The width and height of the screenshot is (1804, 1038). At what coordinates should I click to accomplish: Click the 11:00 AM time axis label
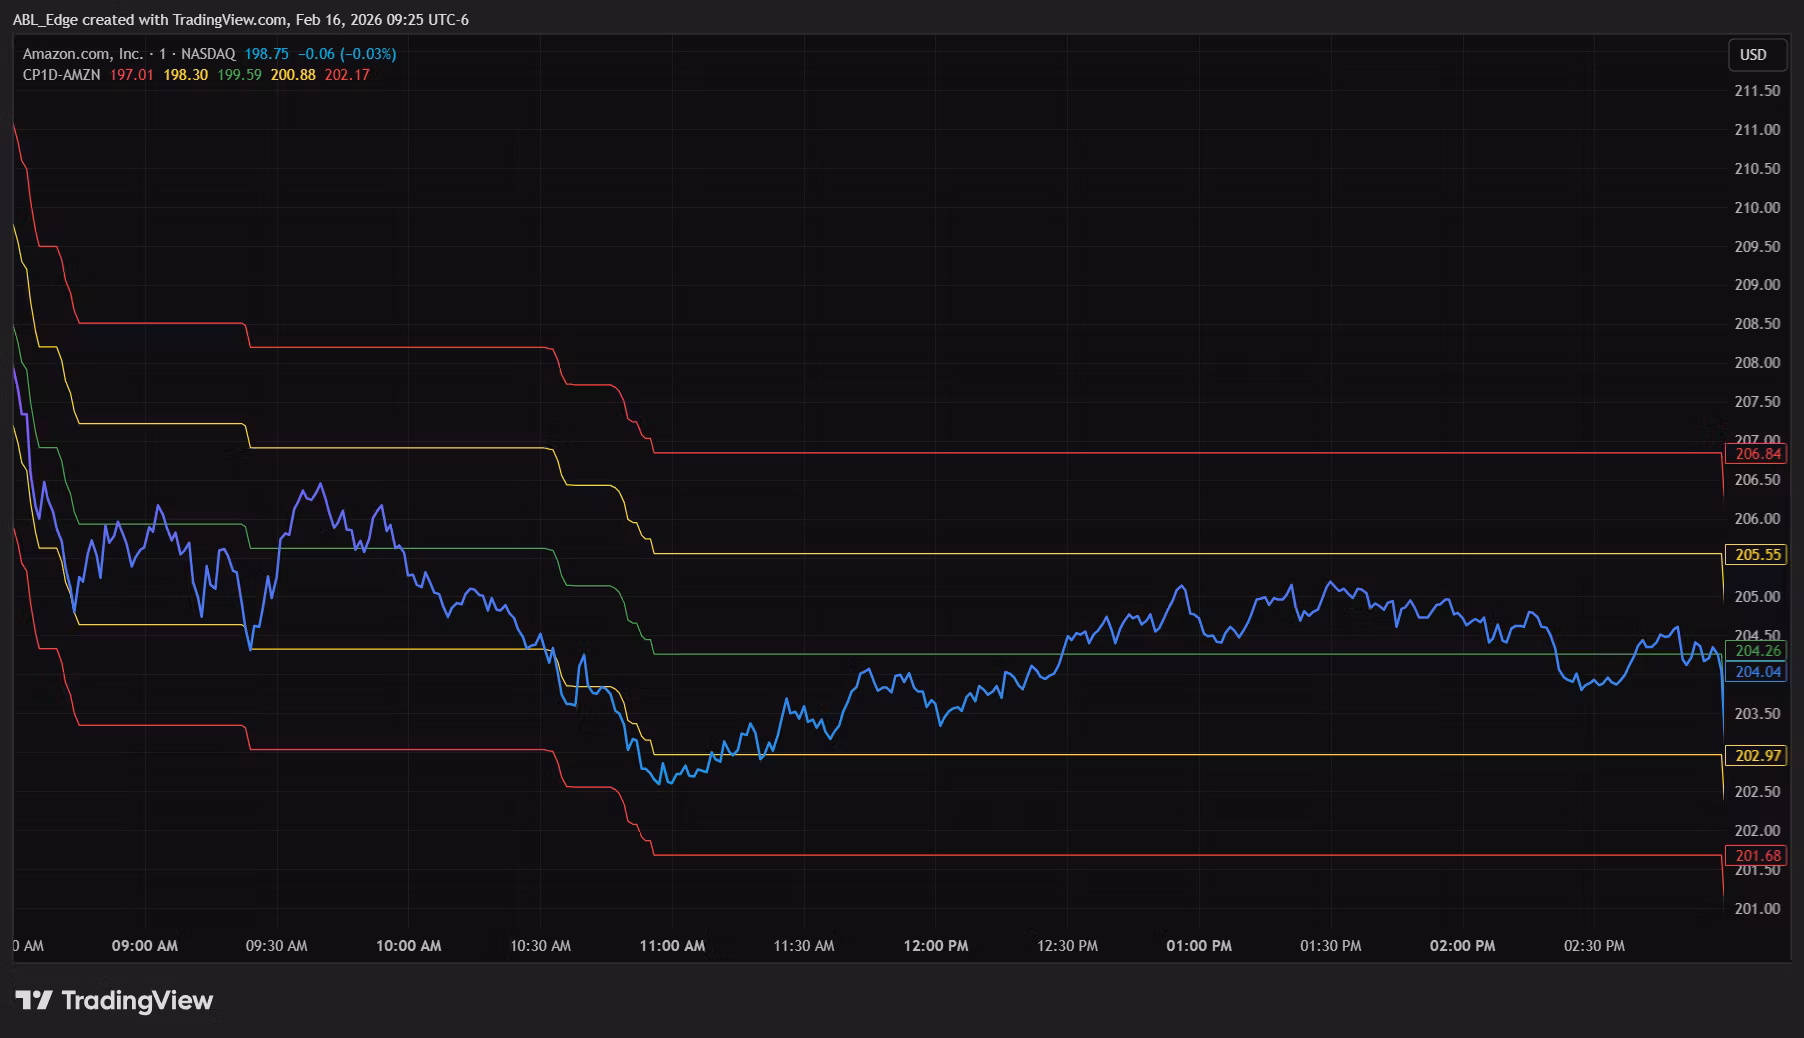[672, 946]
